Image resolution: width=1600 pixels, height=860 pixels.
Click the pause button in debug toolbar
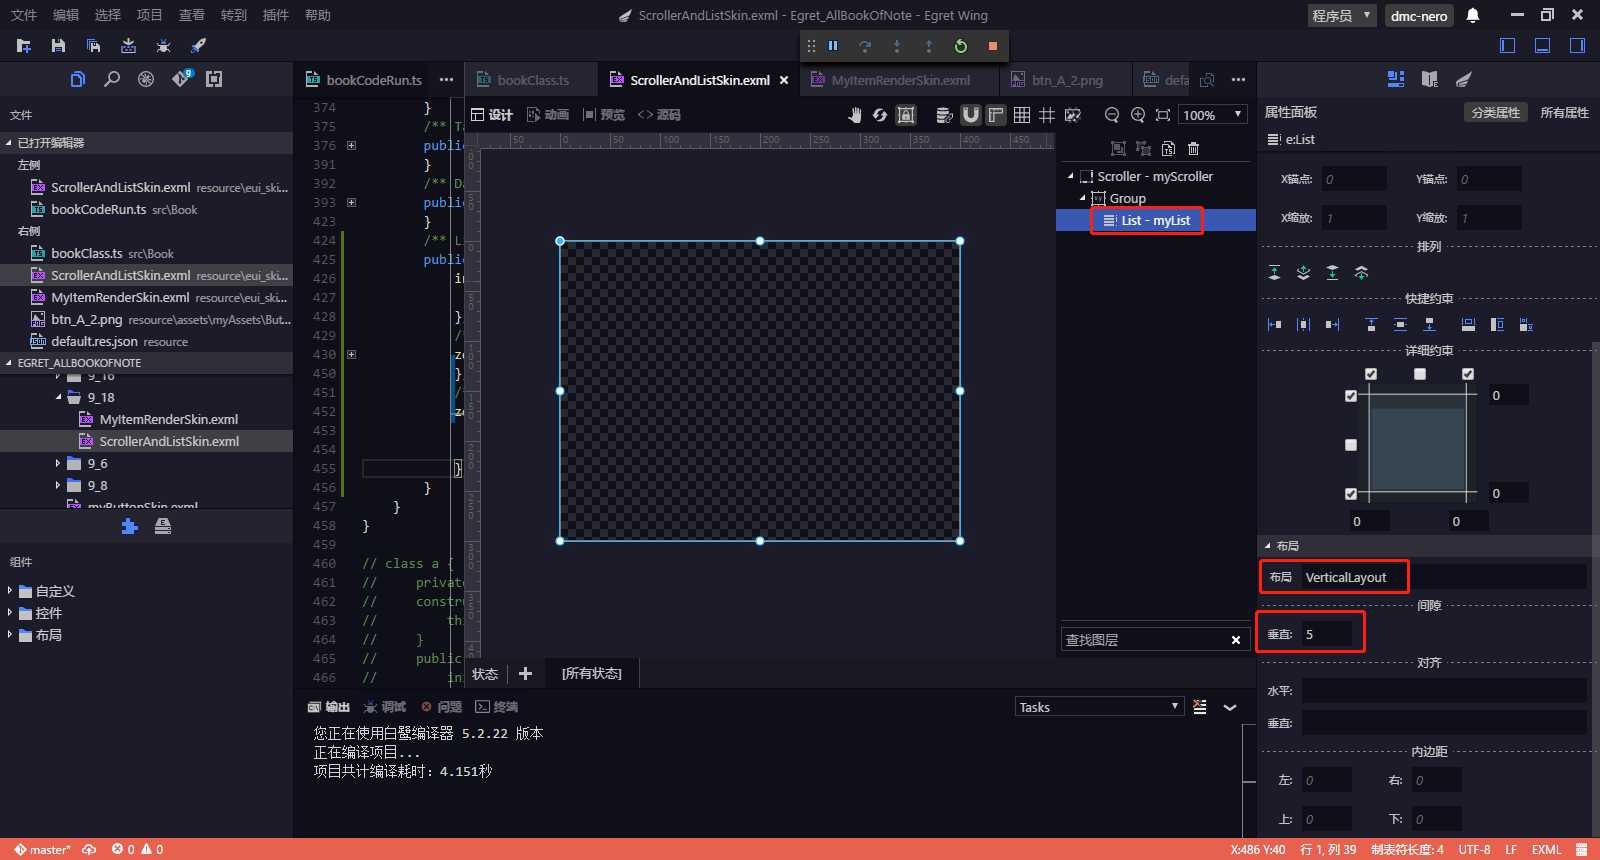(833, 46)
